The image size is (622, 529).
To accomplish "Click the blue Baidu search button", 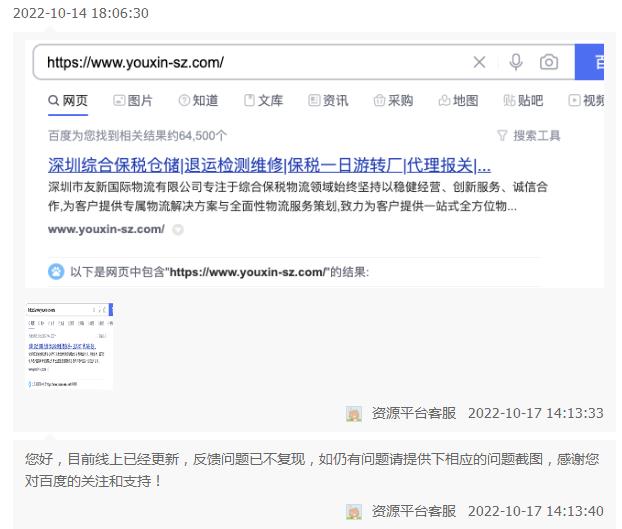I will (x=589, y=62).
